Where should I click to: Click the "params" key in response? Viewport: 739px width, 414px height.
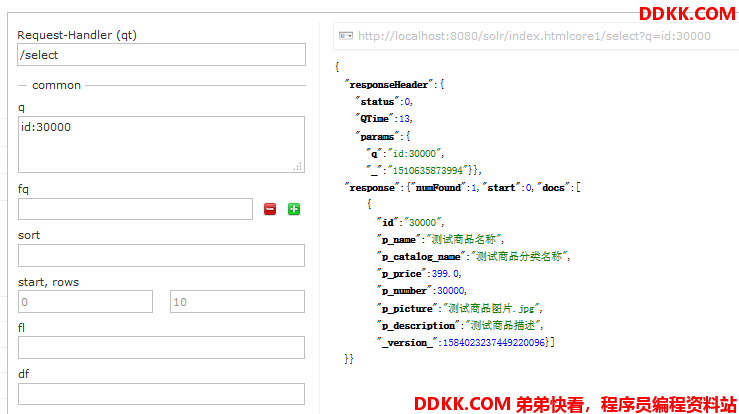pos(377,137)
